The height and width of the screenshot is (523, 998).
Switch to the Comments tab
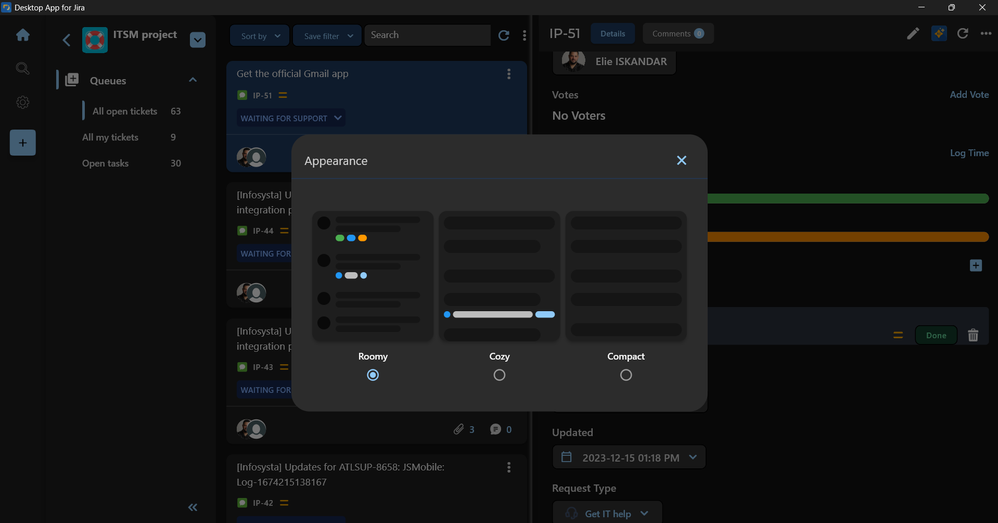[678, 34]
